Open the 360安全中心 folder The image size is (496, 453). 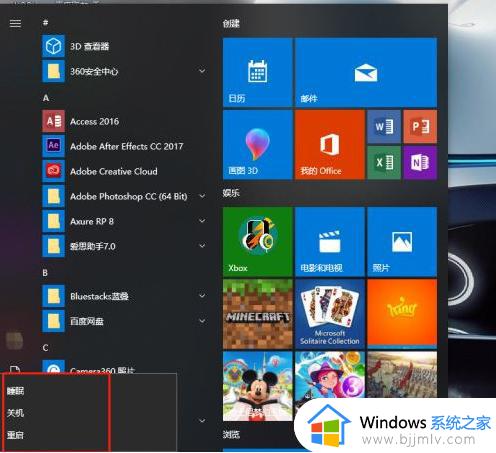tap(124, 71)
